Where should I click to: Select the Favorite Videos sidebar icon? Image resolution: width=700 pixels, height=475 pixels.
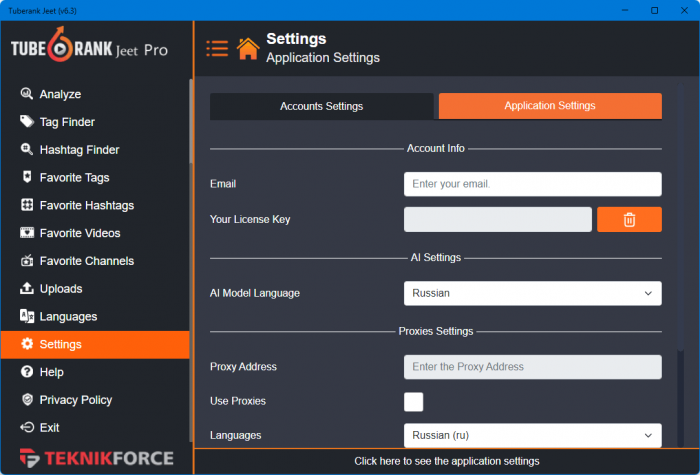[27, 233]
